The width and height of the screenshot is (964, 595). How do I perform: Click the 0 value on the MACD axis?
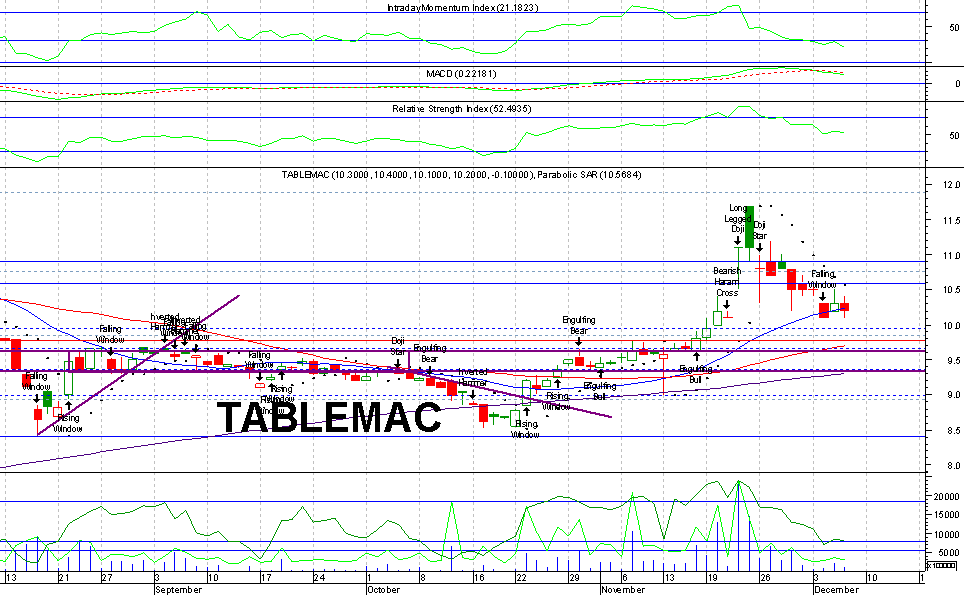(x=957, y=84)
